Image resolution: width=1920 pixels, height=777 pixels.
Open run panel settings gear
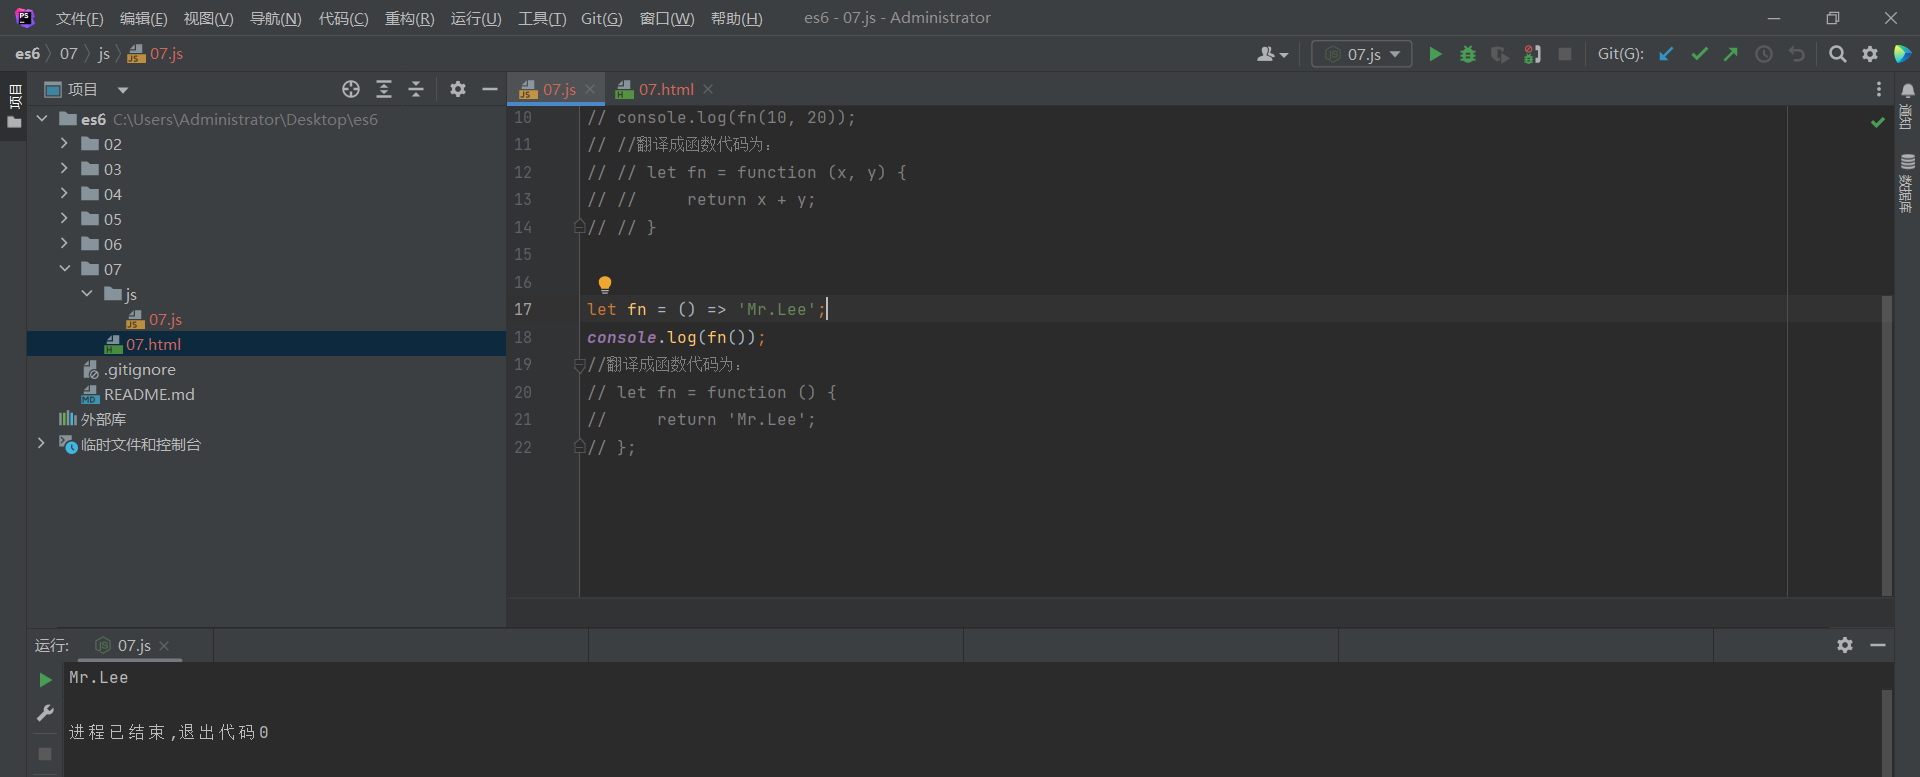click(1845, 645)
